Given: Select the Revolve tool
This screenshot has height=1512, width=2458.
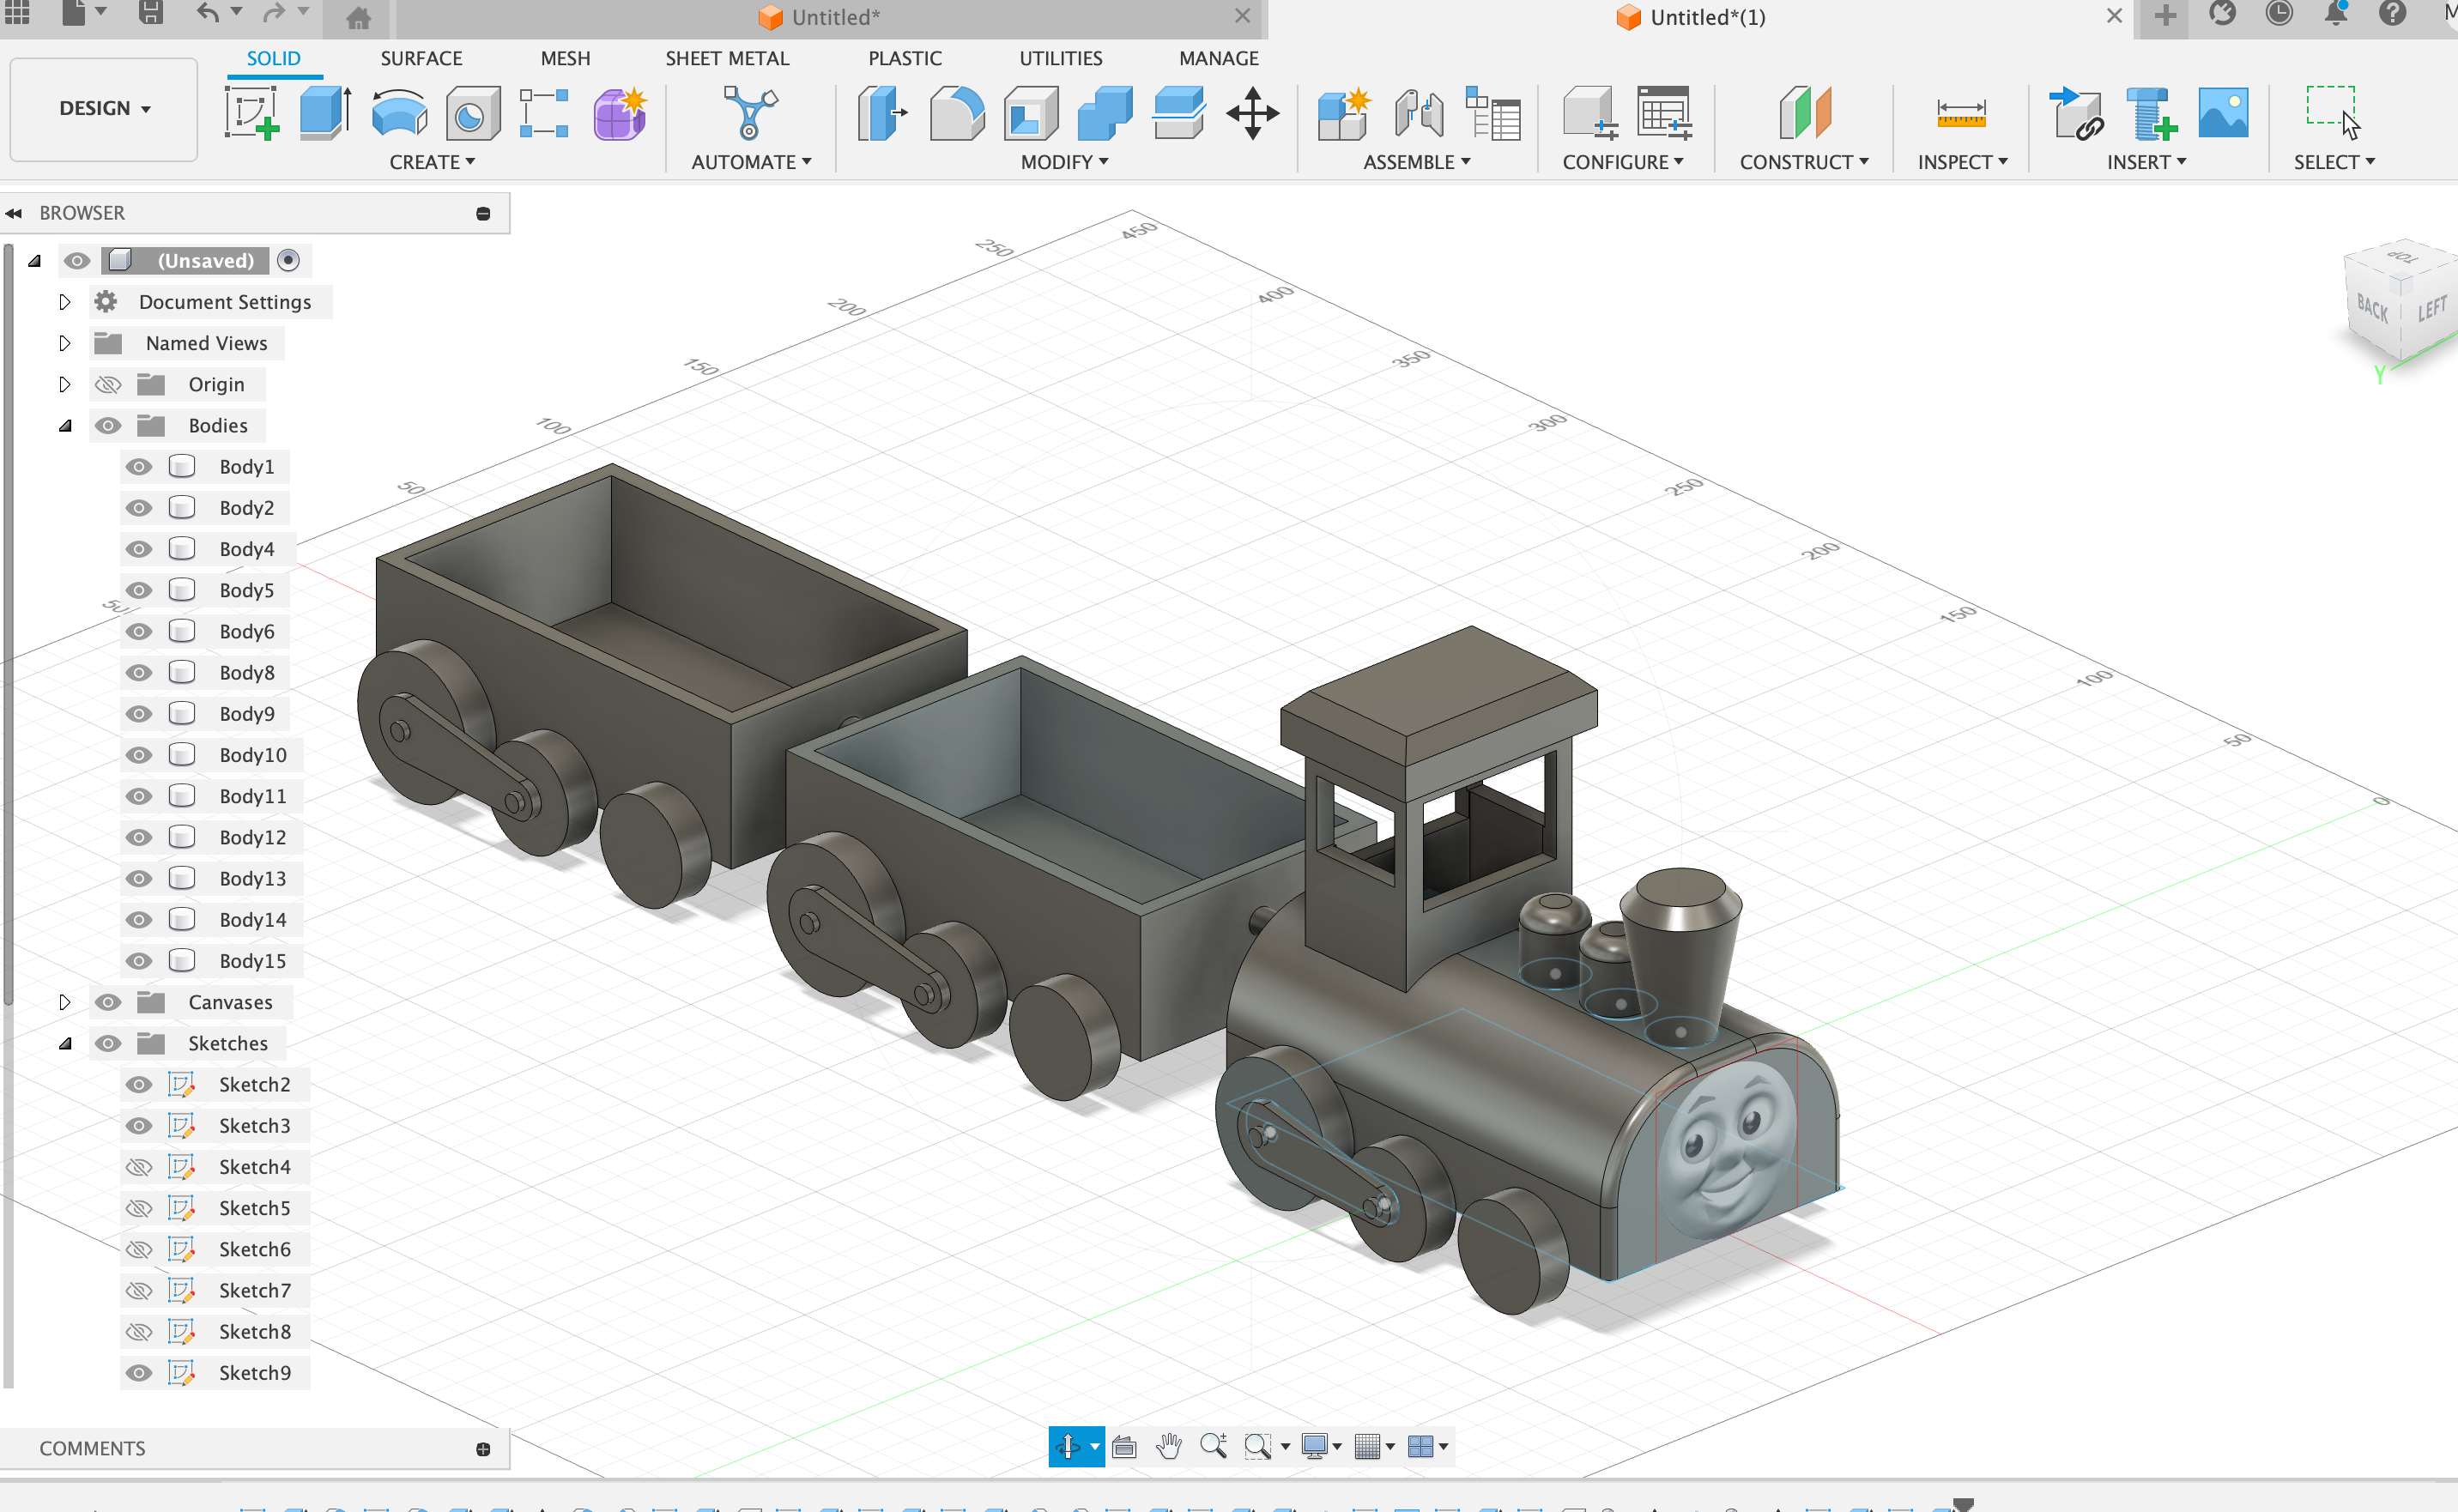Looking at the screenshot, I should (399, 112).
